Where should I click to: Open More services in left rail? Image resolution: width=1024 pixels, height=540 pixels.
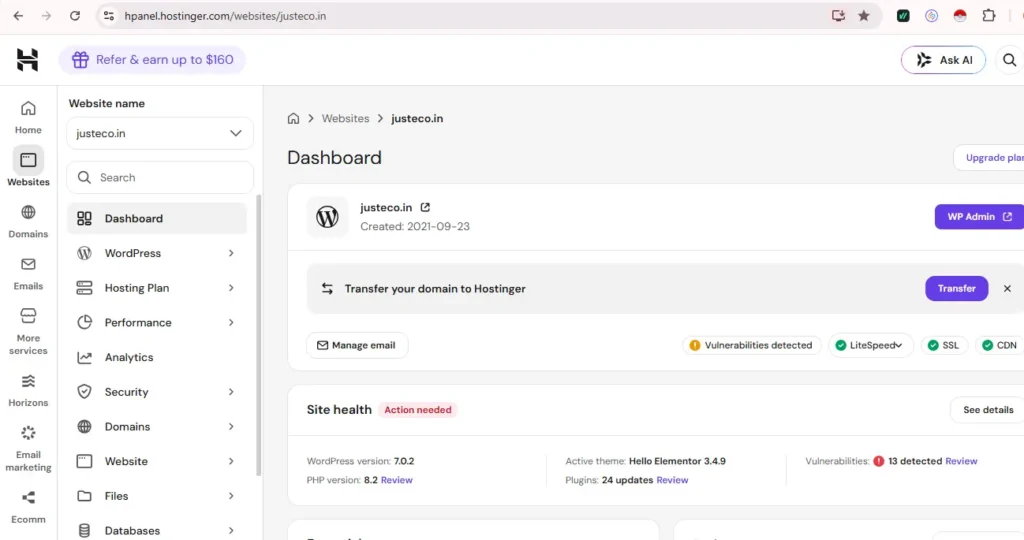[x=28, y=332]
